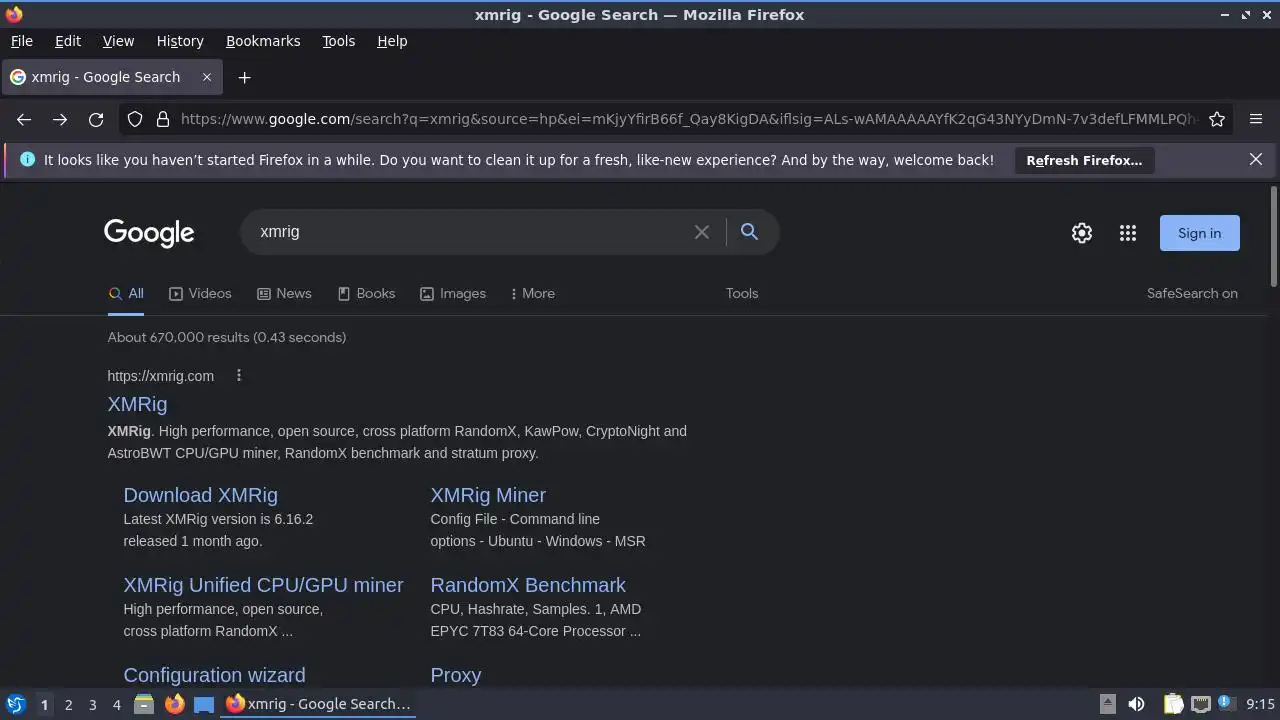Image resolution: width=1280 pixels, height=720 pixels.
Task: View site info via the padlock icon
Action: 163,119
